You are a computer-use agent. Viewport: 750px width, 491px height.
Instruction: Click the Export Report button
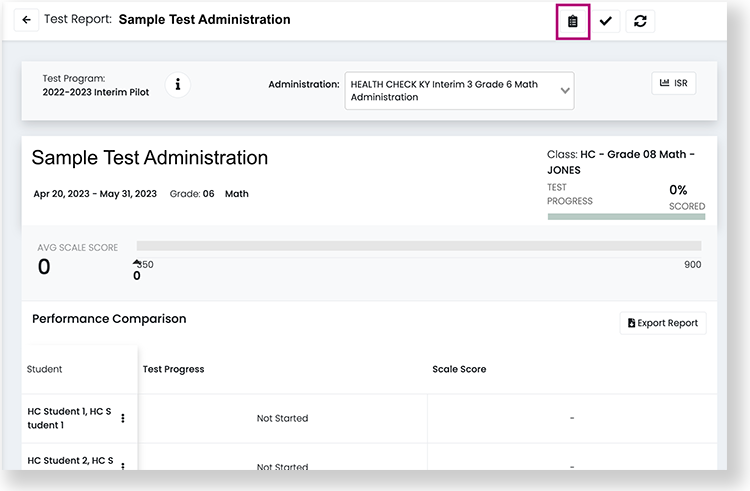(663, 323)
